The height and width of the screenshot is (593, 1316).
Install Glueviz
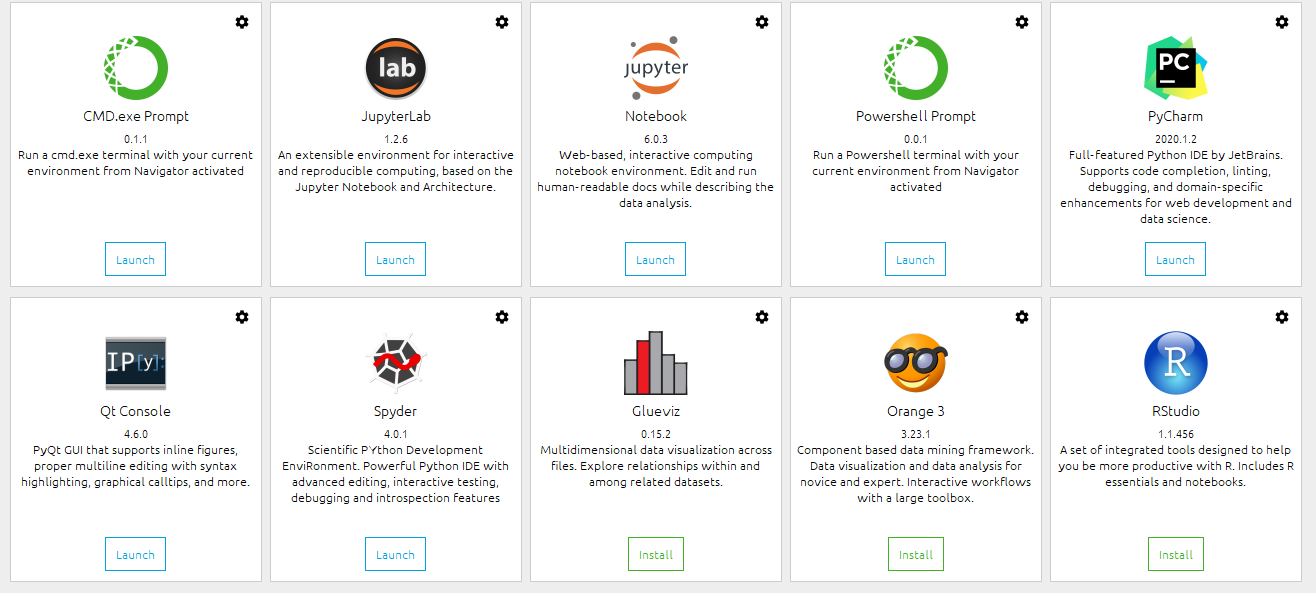tap(655, 554)
